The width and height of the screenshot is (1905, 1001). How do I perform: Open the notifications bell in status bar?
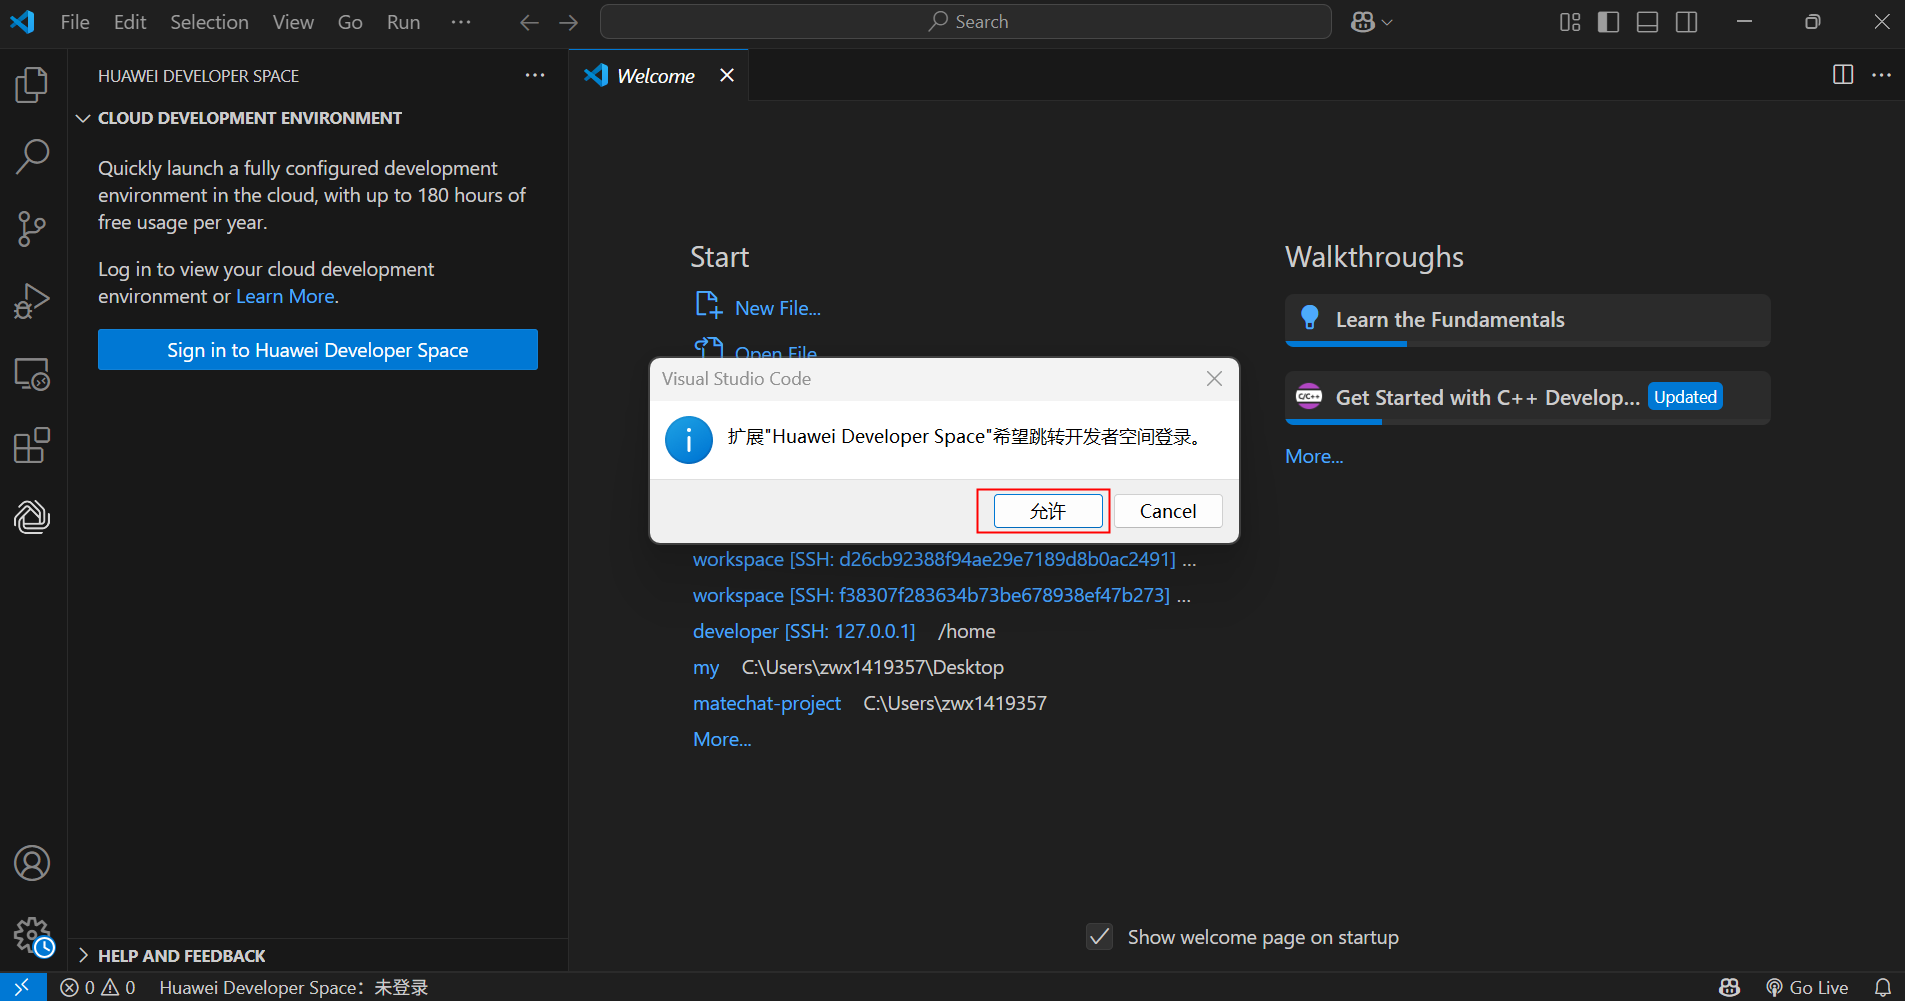click(1882, 987)
